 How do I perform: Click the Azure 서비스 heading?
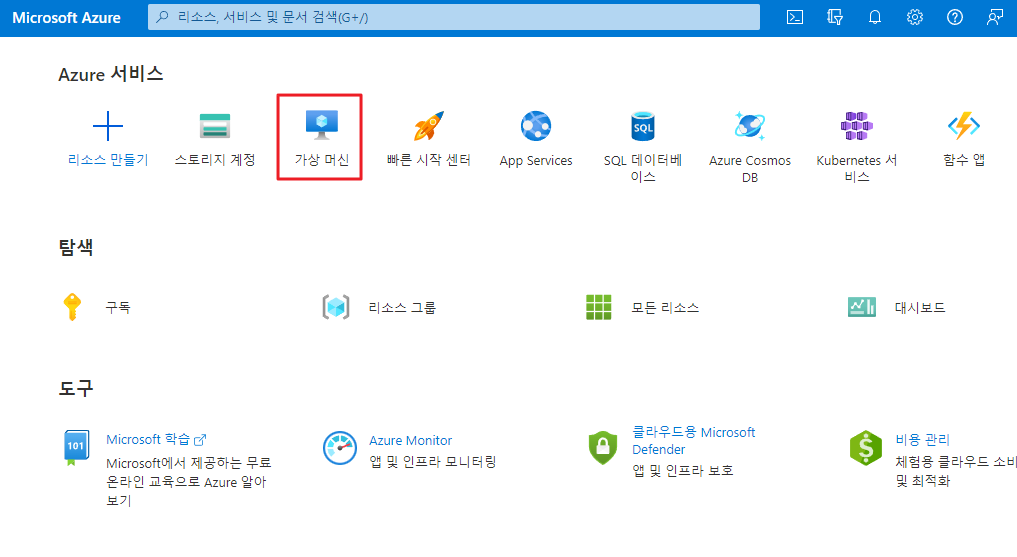pyautogui.click(x=111, y=74)
